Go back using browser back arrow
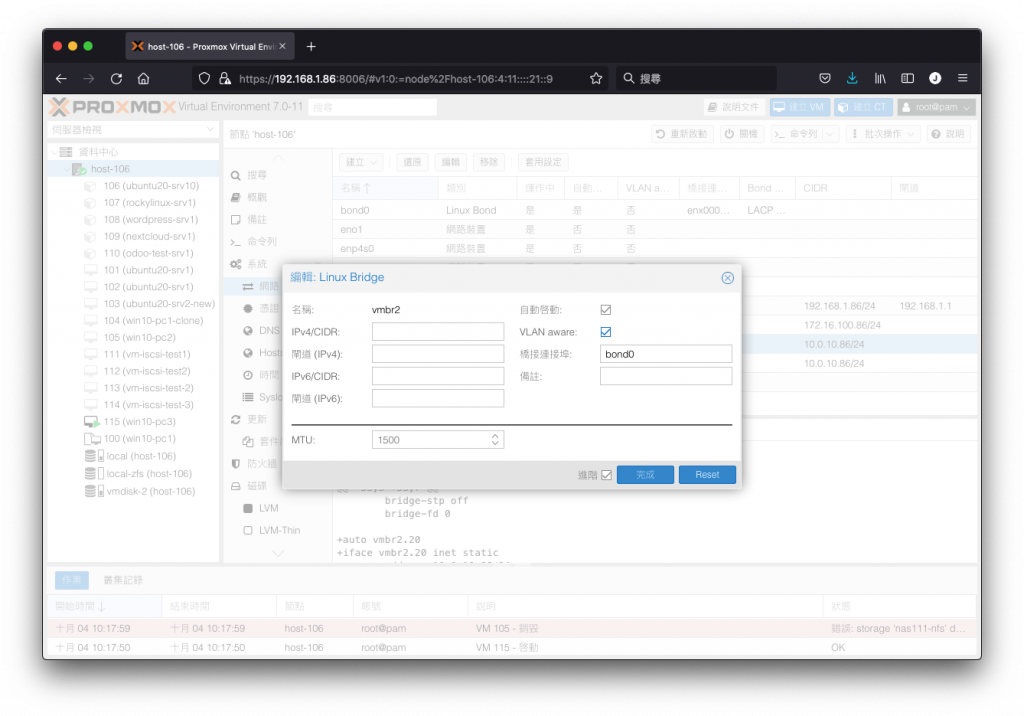1024x716 pixels. [x=61, y=78]
